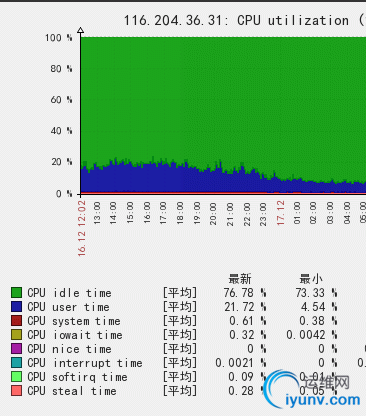This screenshot has height=416, width=366.
Task: Click the '60 %' y-axis label
Action: click(61, 100)
